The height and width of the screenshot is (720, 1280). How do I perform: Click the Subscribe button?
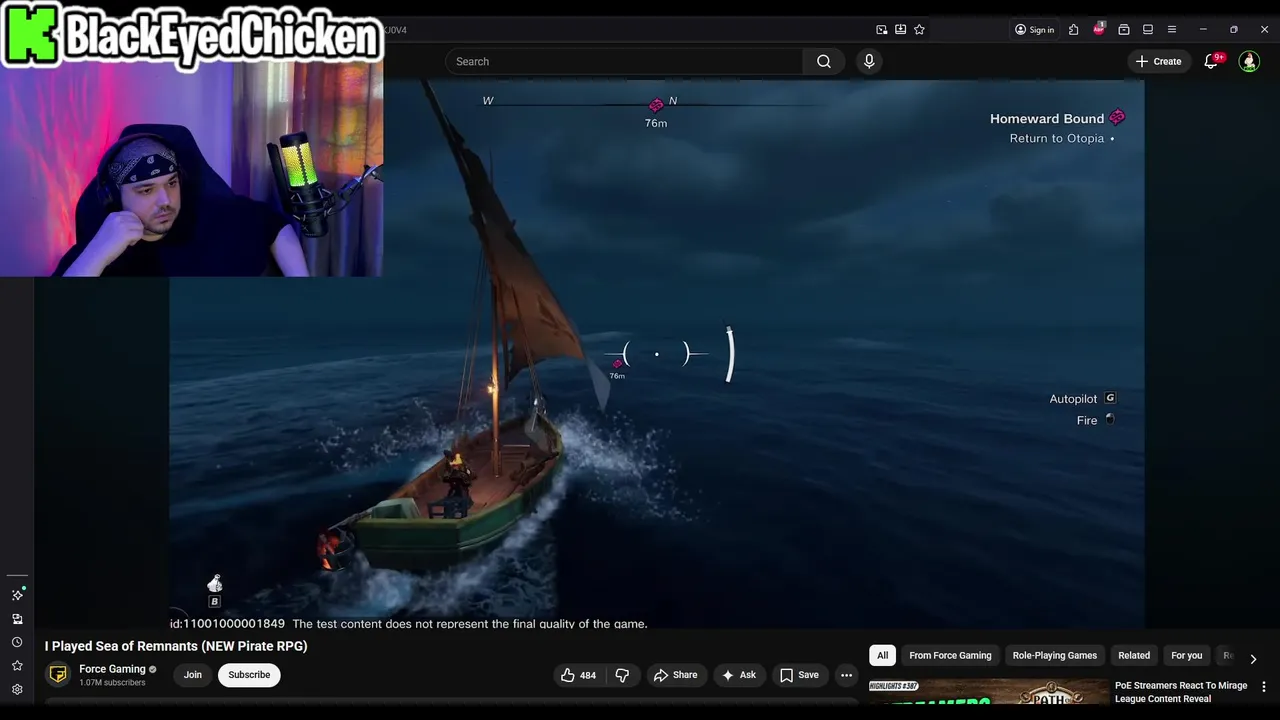[249, 675]
